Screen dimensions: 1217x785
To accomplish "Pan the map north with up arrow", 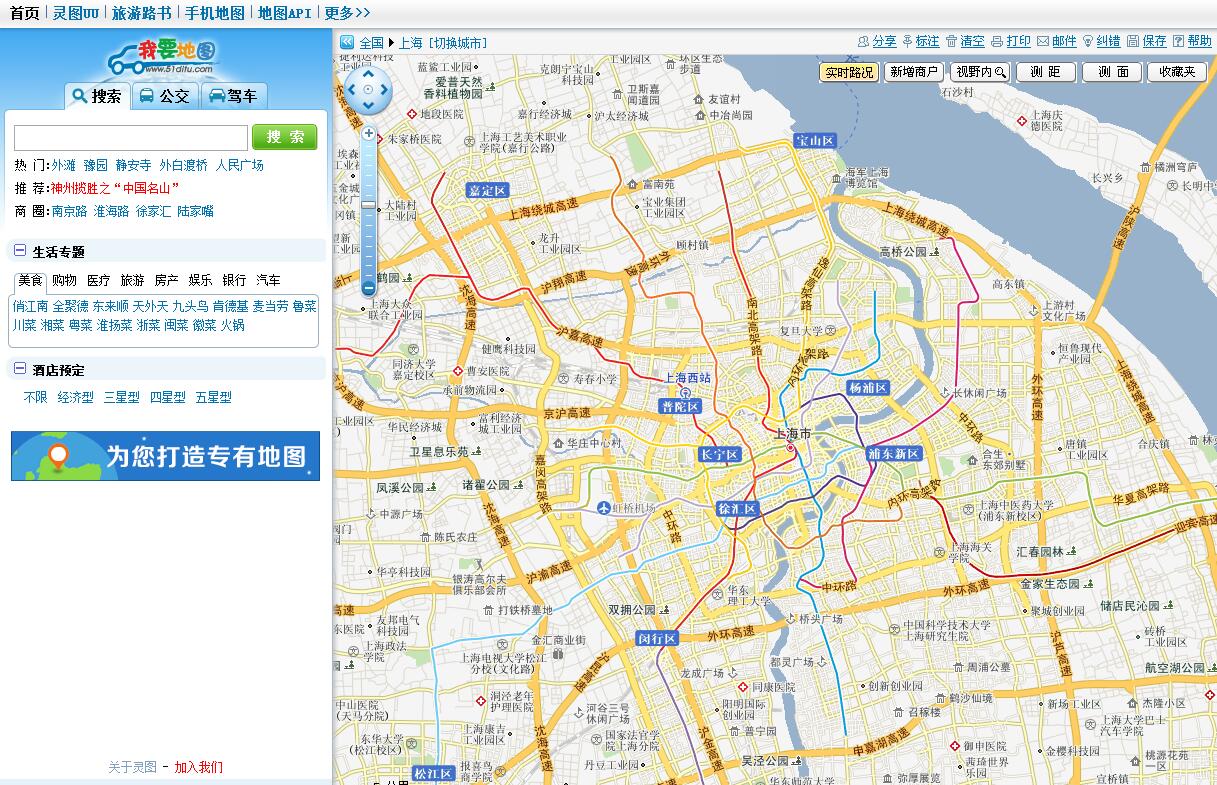I will (368, 73).
